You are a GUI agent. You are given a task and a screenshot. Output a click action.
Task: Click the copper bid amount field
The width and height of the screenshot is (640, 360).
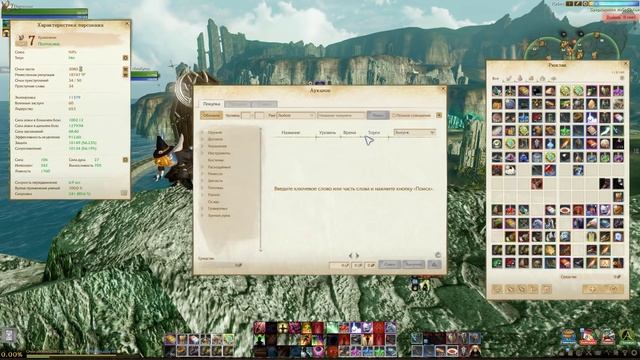[x=370, y=265]
